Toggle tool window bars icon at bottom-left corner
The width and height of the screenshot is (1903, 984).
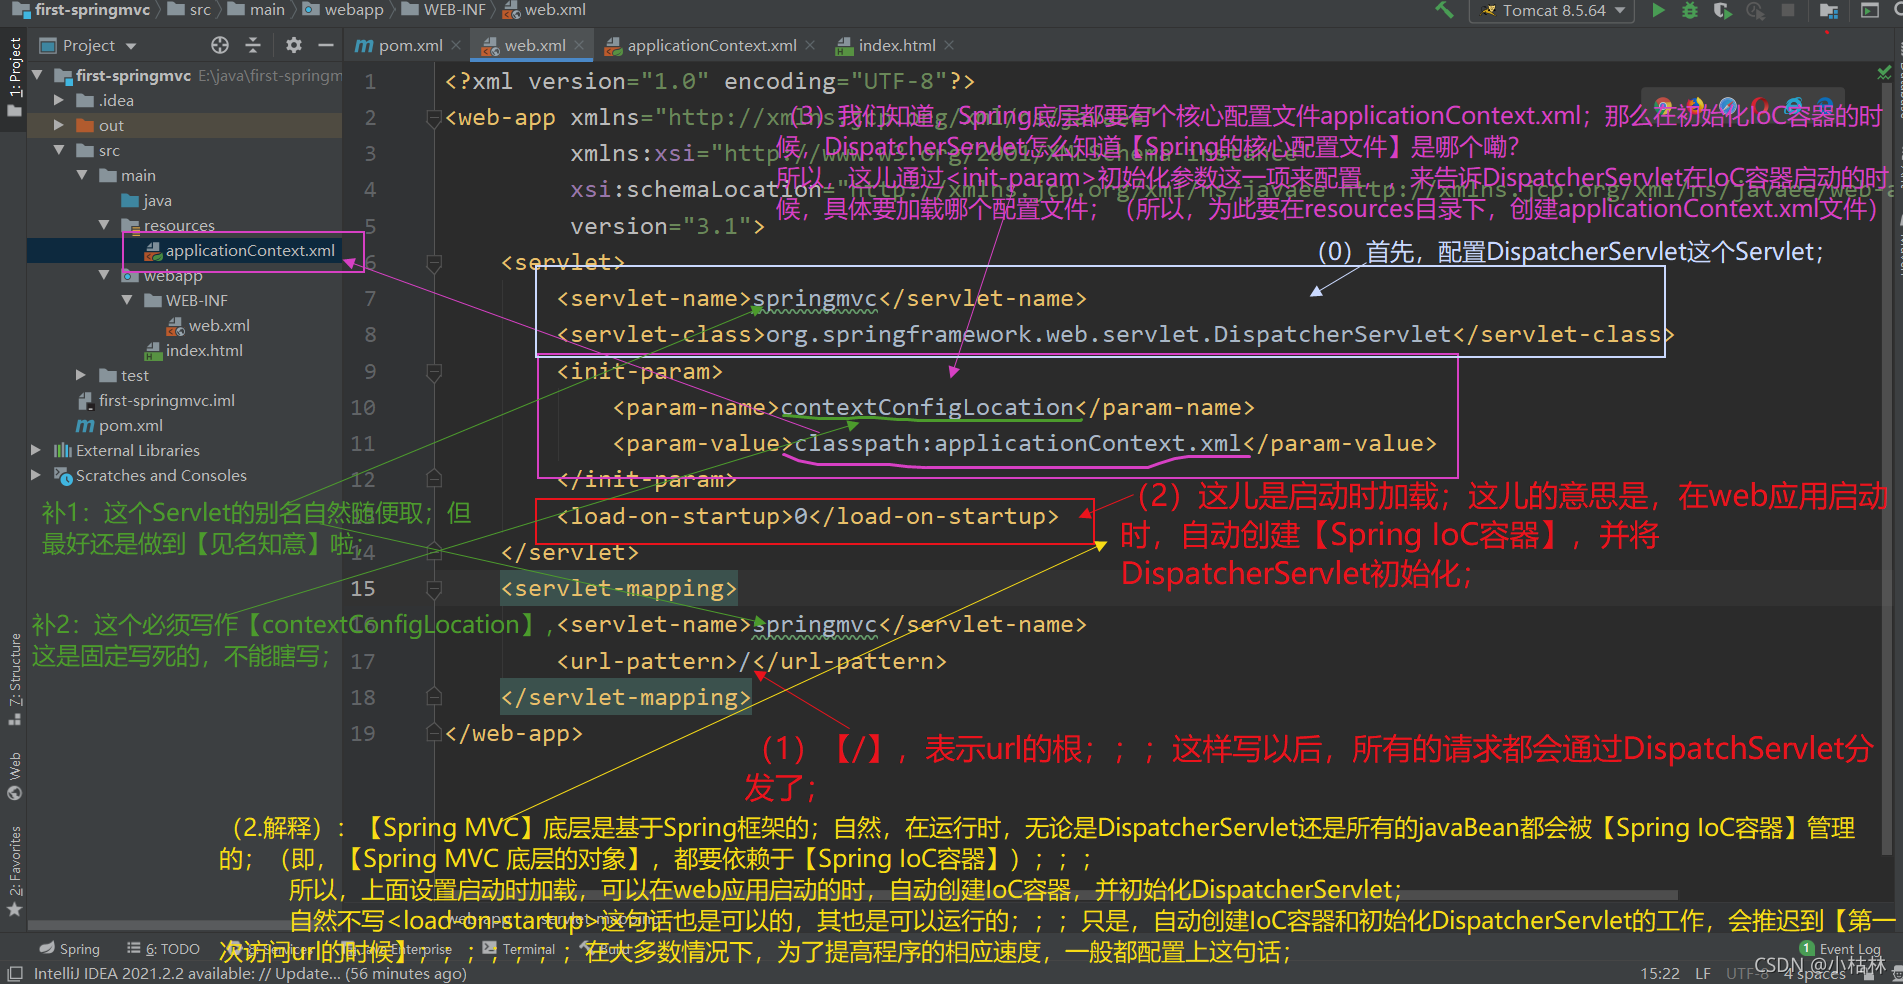click(x=14, y=973)
